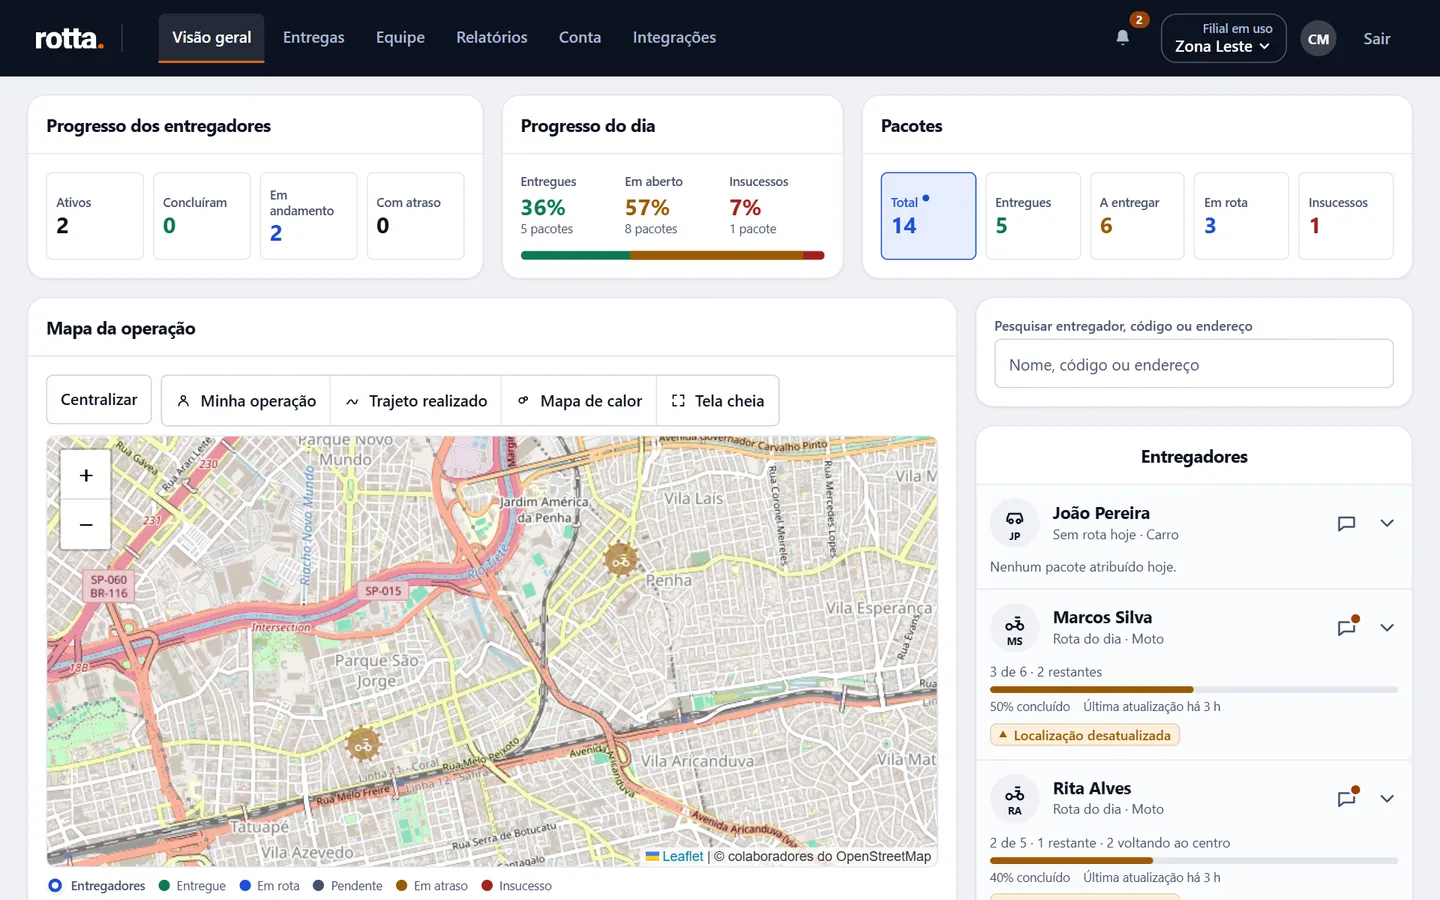Click Sair to log out
The height and width of the screenshot is (900, 1440).
point(1377,39)
